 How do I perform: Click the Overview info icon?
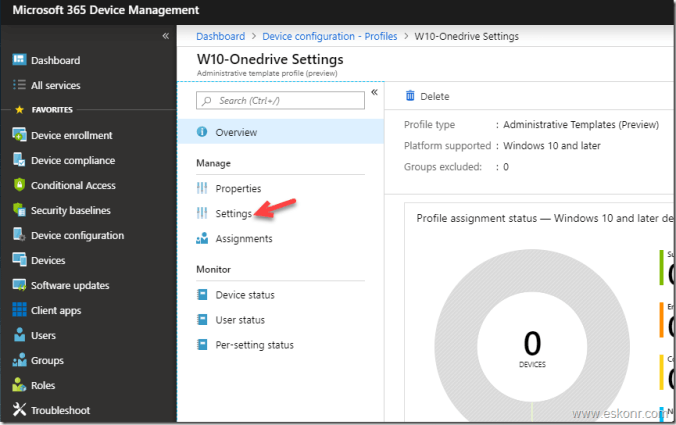click(202, 132)
